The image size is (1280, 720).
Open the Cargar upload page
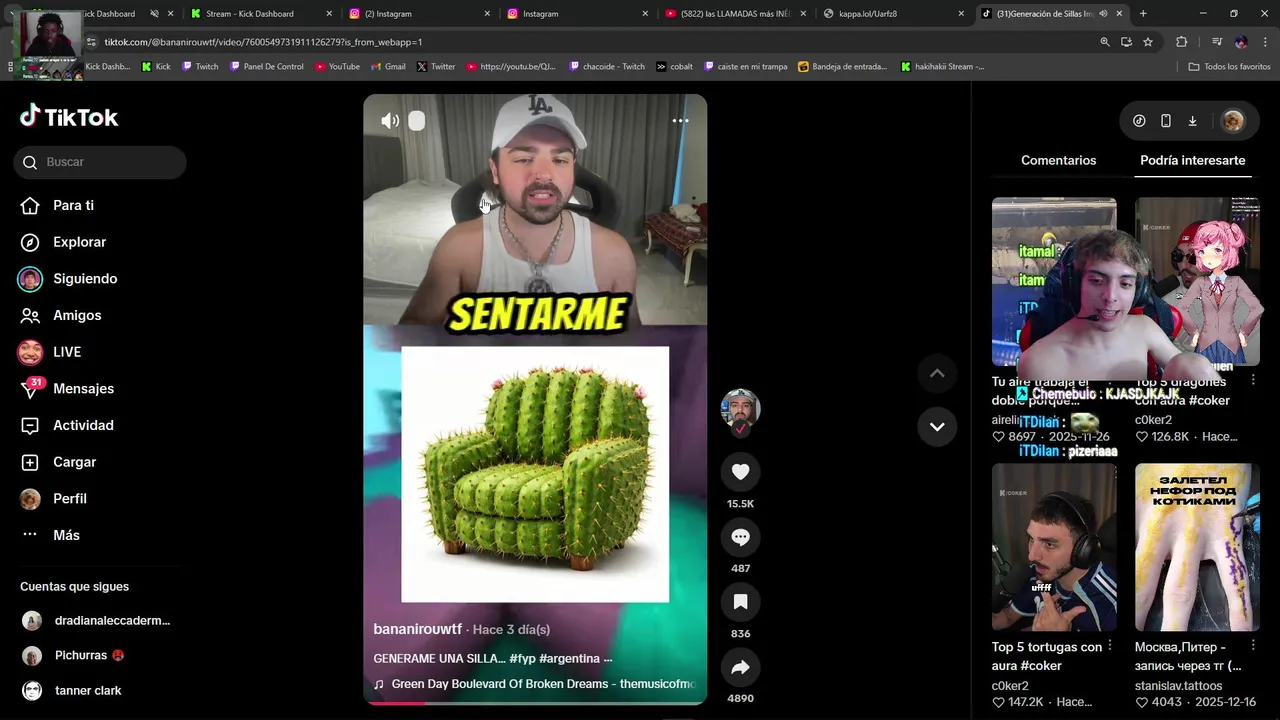coord(59,462)
